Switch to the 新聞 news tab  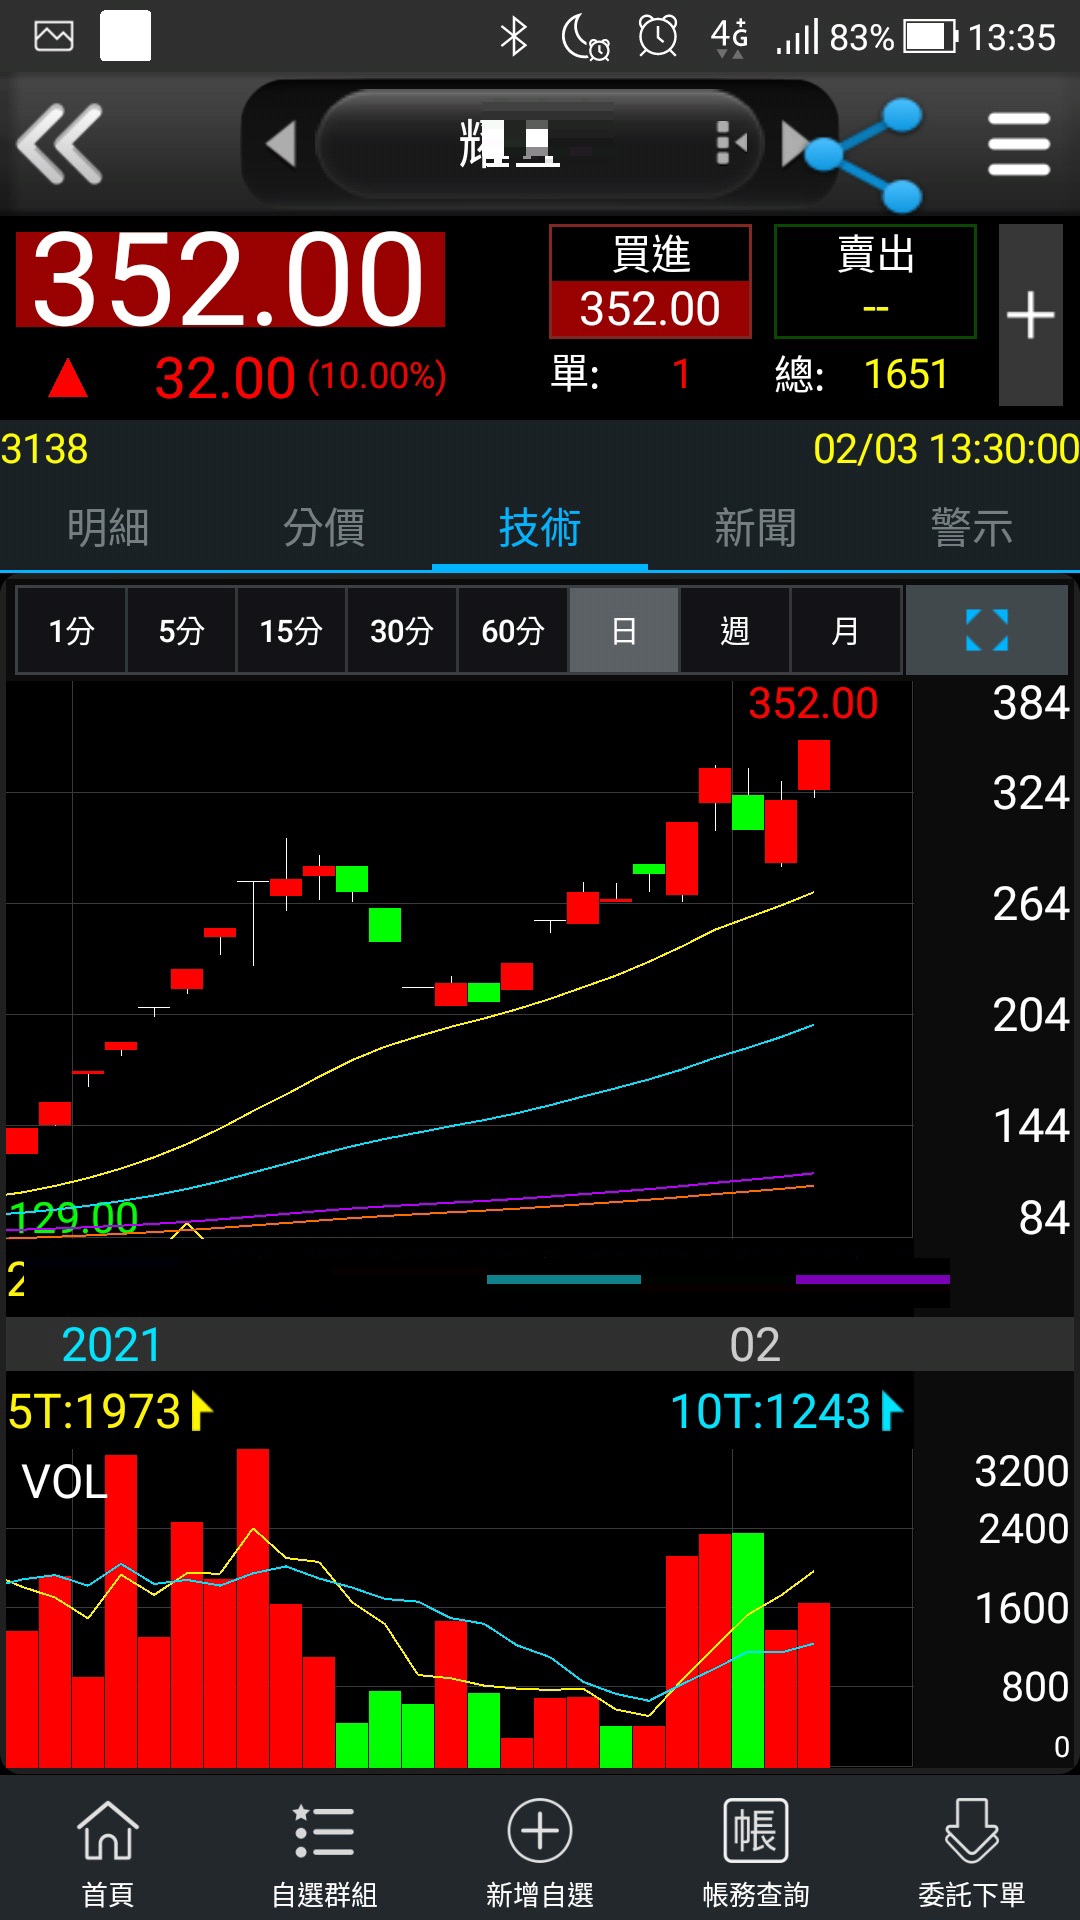click(756, 527)
